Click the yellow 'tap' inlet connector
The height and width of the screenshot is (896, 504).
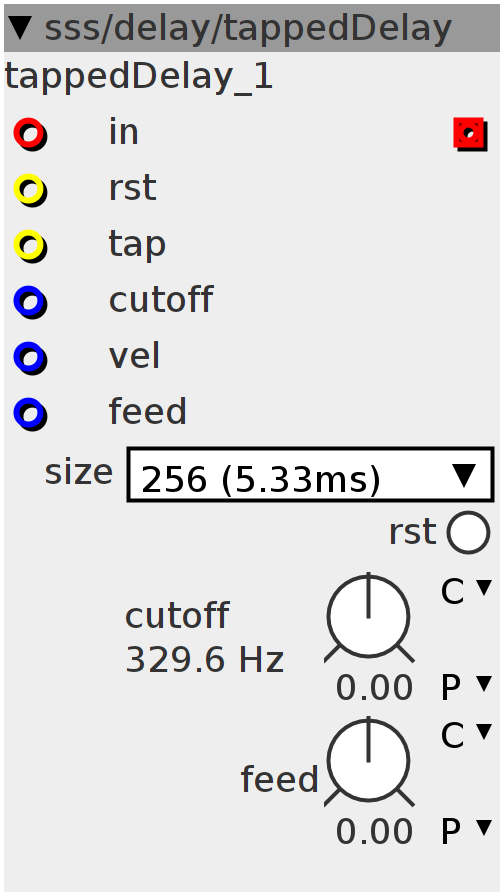pyautogui.click(x=30, y=246)
